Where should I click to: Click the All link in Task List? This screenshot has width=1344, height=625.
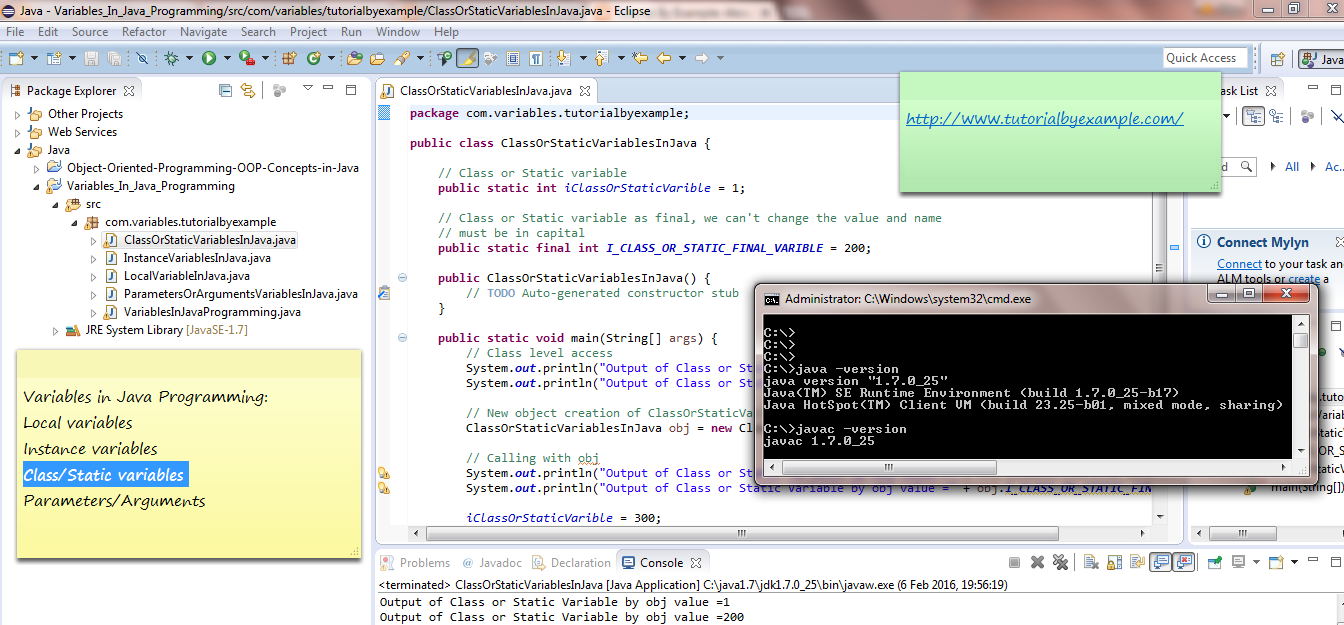click(x=1292, y=166)
